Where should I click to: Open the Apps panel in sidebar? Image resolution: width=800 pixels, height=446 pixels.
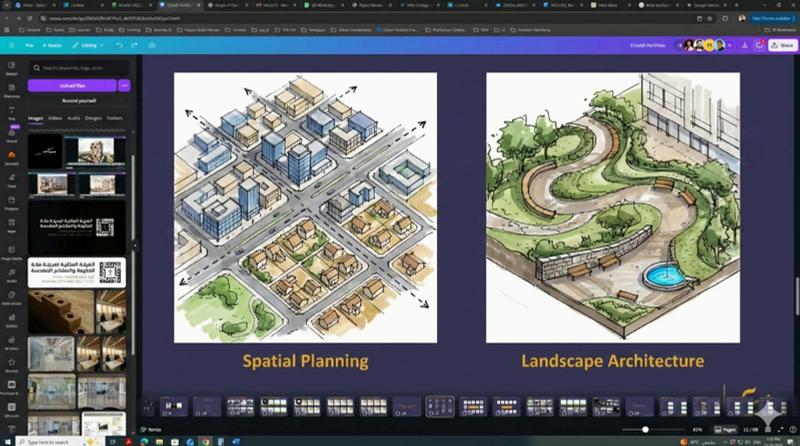pos(11,226)
